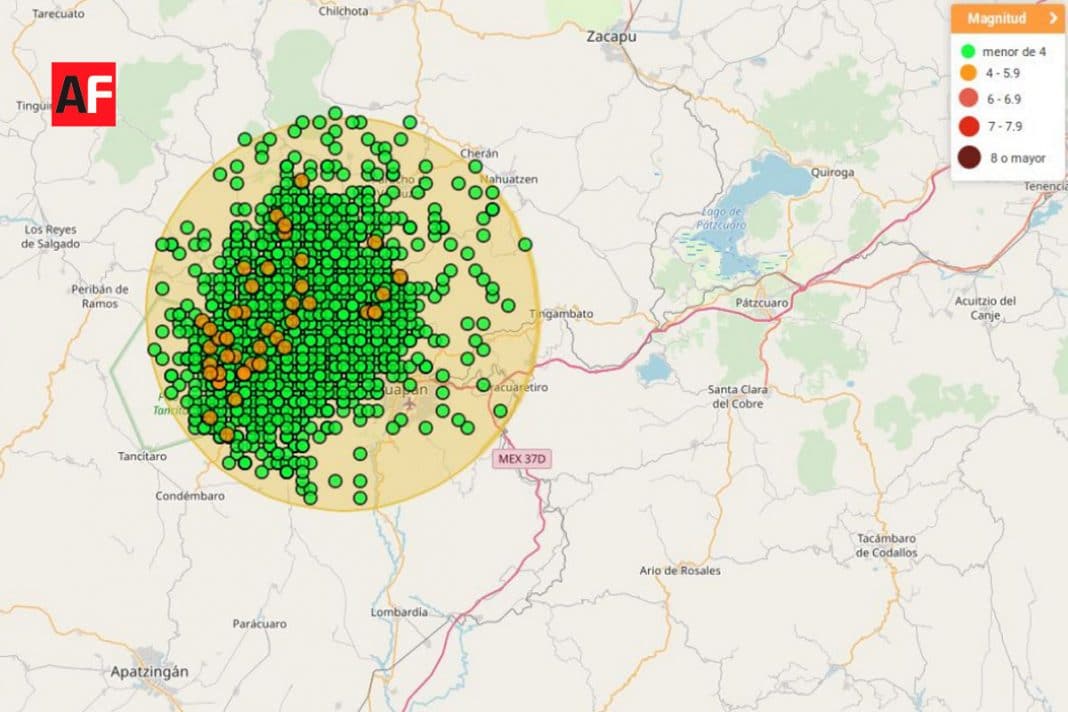Collapse legend using the Magnitud chevron arrow
This screenshot has width=1068, height=712.
(1053, 18)
